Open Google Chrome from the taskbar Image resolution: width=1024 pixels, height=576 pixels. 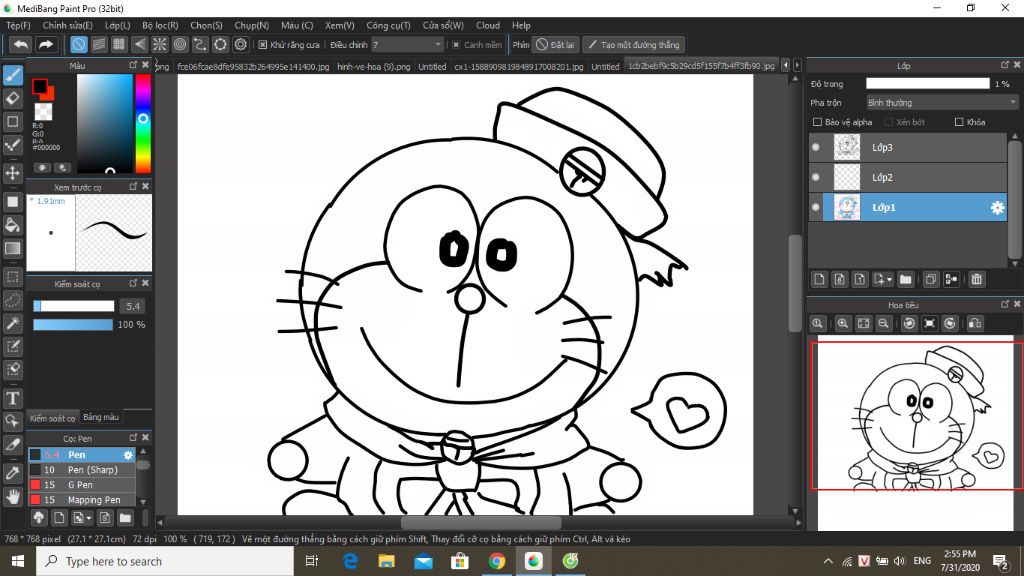click(x=497, y=561)
